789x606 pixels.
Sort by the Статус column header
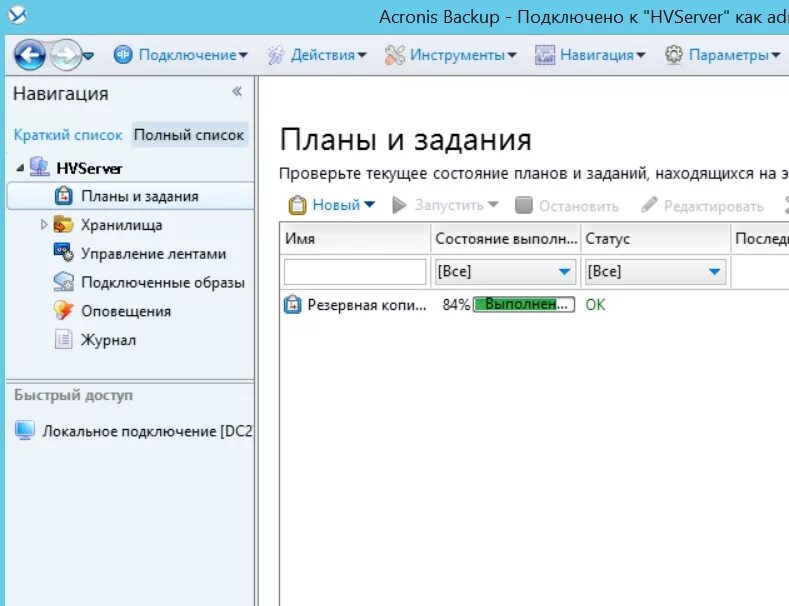pyautogui.click(x=656, y=238)
